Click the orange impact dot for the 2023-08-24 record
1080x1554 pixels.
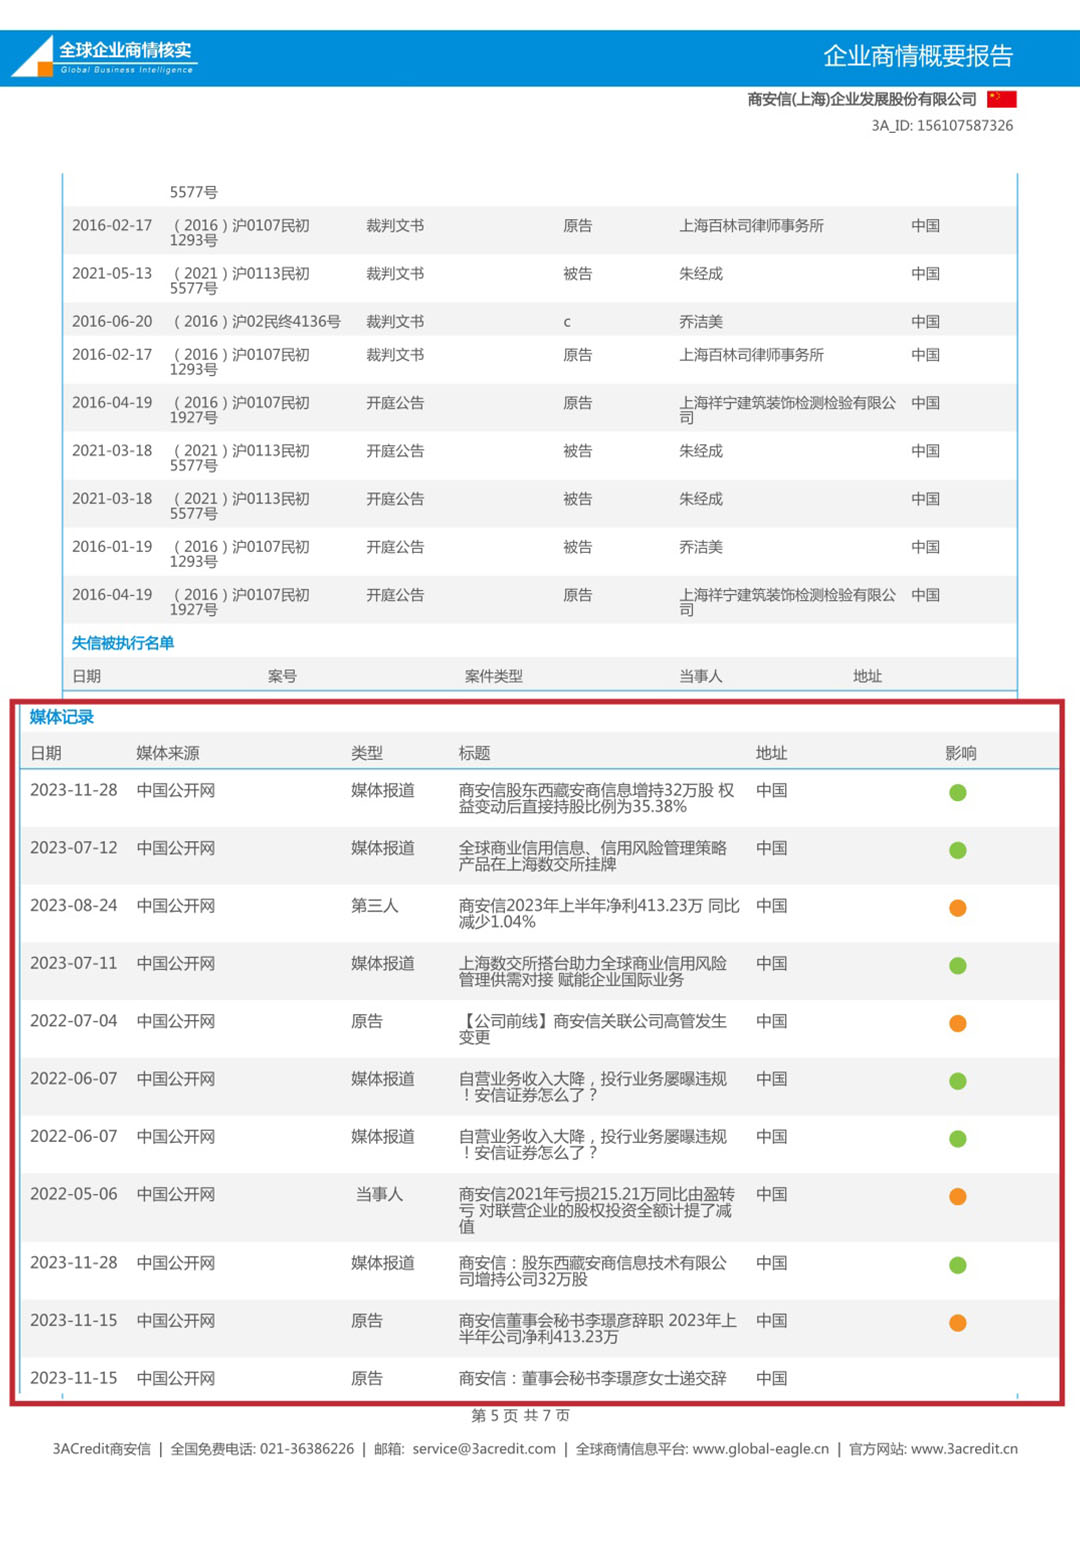(958, 908)
